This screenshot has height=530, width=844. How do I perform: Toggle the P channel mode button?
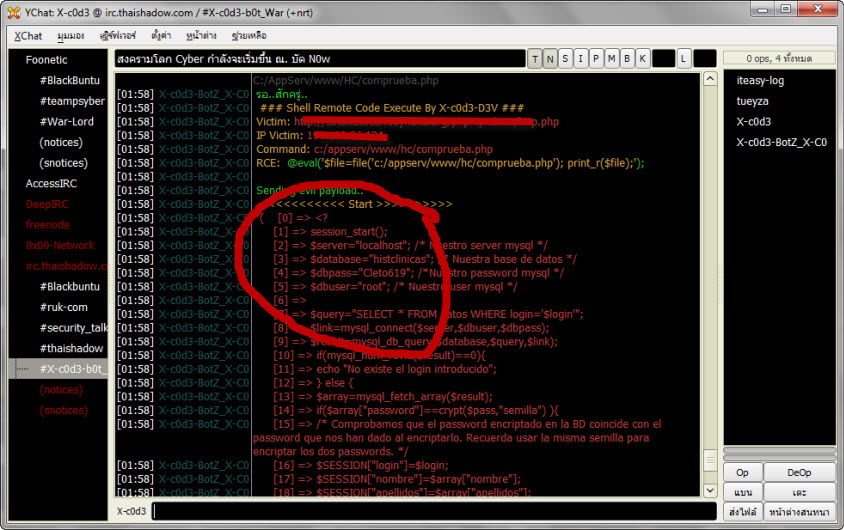coord(596,59)
